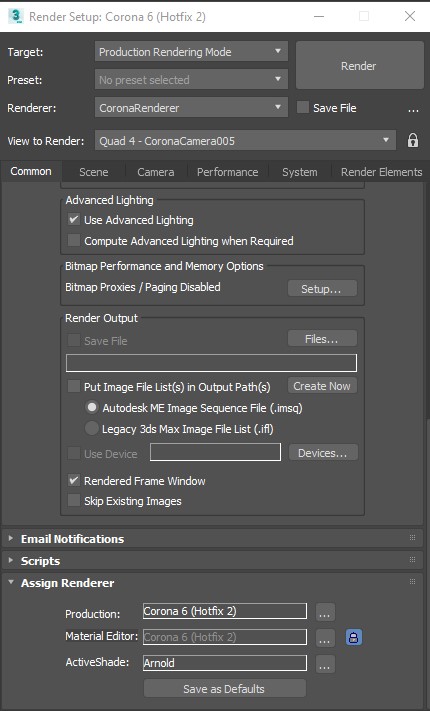Image resolution: width=430 pixels, height=711 pixels.
Task: Open Save File options ellipsis beside Render button
Action: tap(413, 109)
